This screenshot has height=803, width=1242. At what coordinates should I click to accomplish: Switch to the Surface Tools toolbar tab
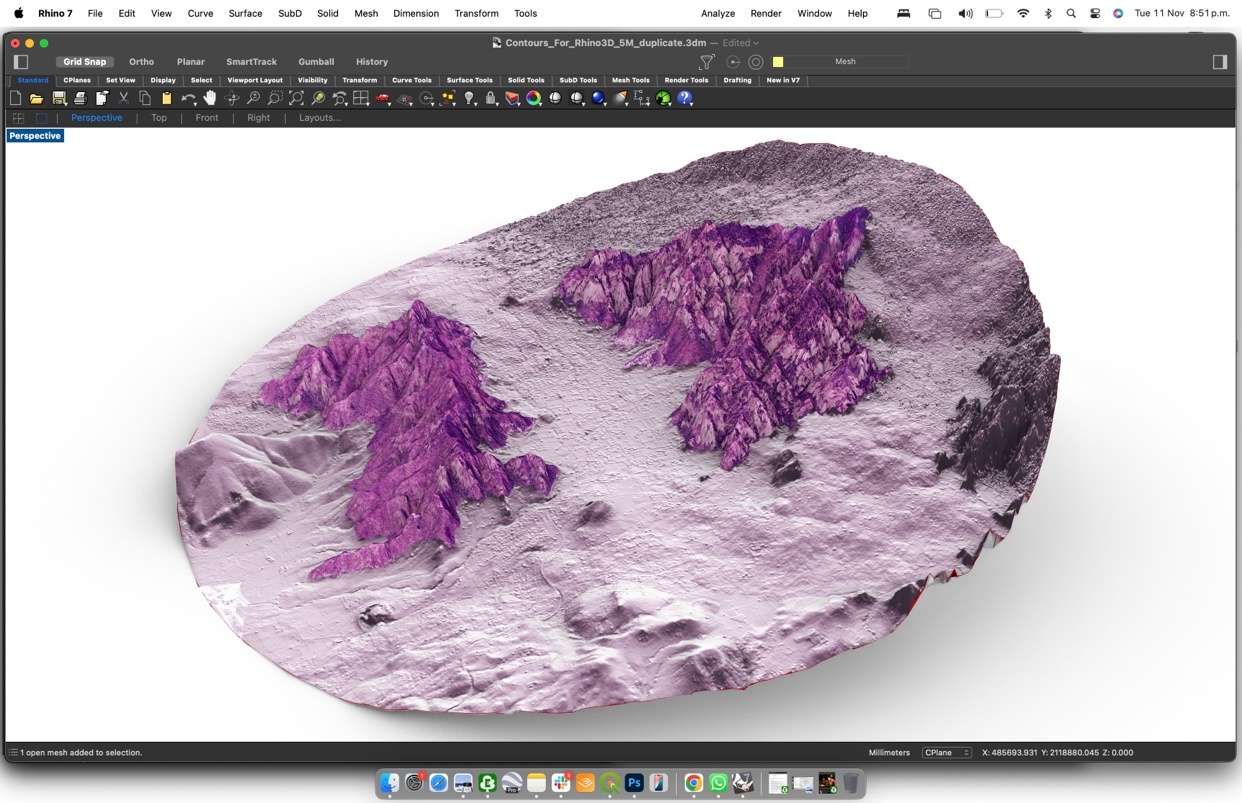point(469,80)
